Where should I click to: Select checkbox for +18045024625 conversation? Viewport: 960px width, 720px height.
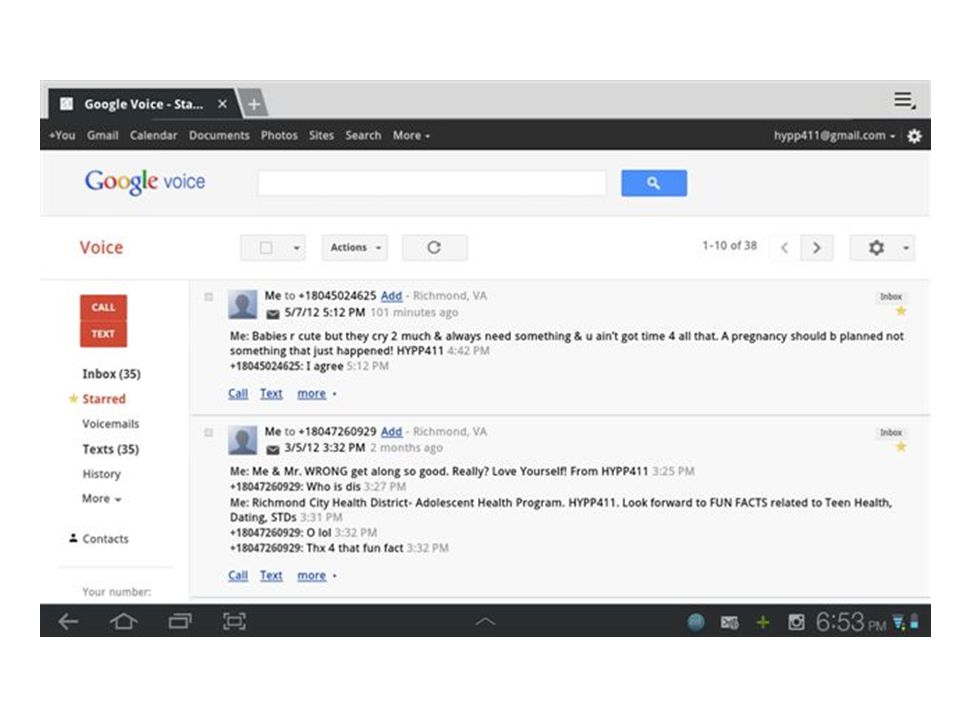pos(209,297)
